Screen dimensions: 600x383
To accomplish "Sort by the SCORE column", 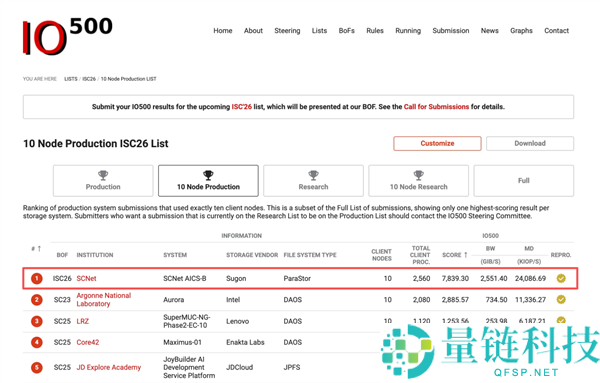I will pyautogui.click(x=455, y=255).
